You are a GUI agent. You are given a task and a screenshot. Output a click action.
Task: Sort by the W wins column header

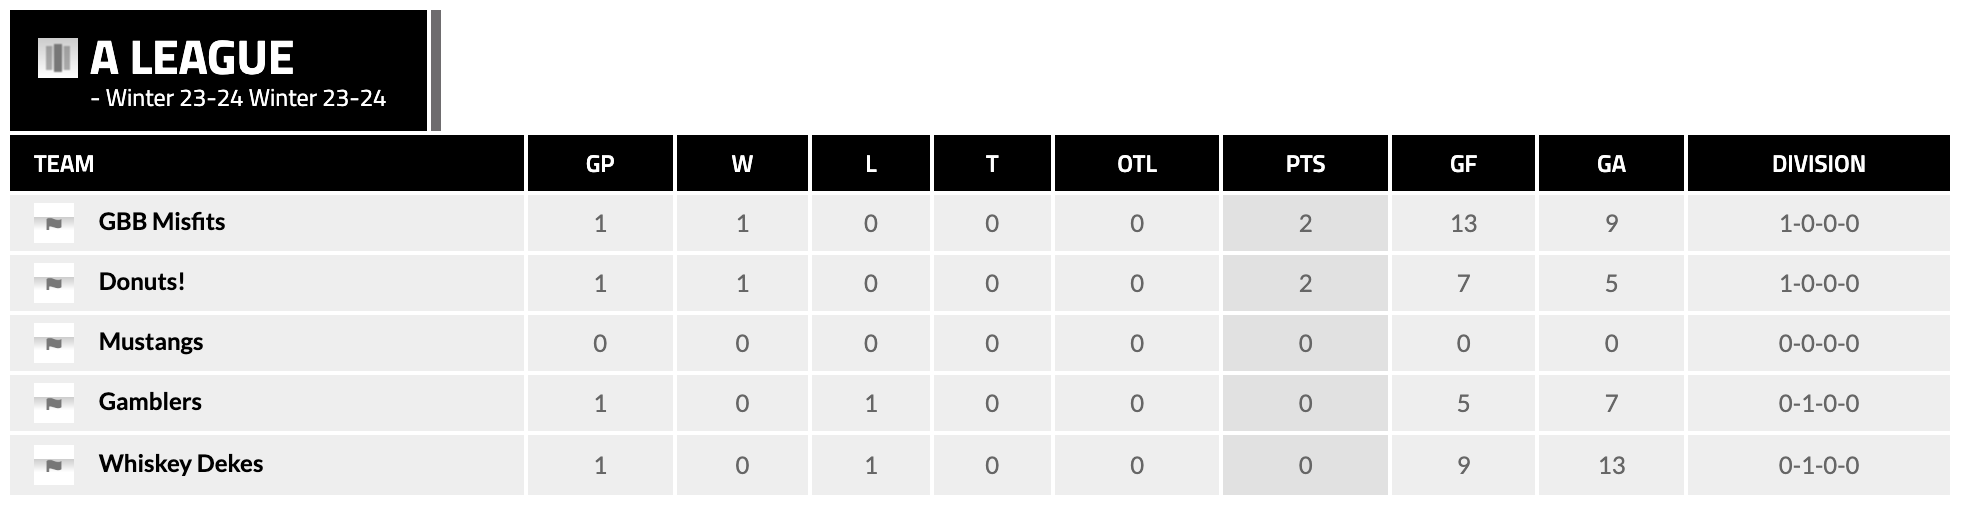742,164
